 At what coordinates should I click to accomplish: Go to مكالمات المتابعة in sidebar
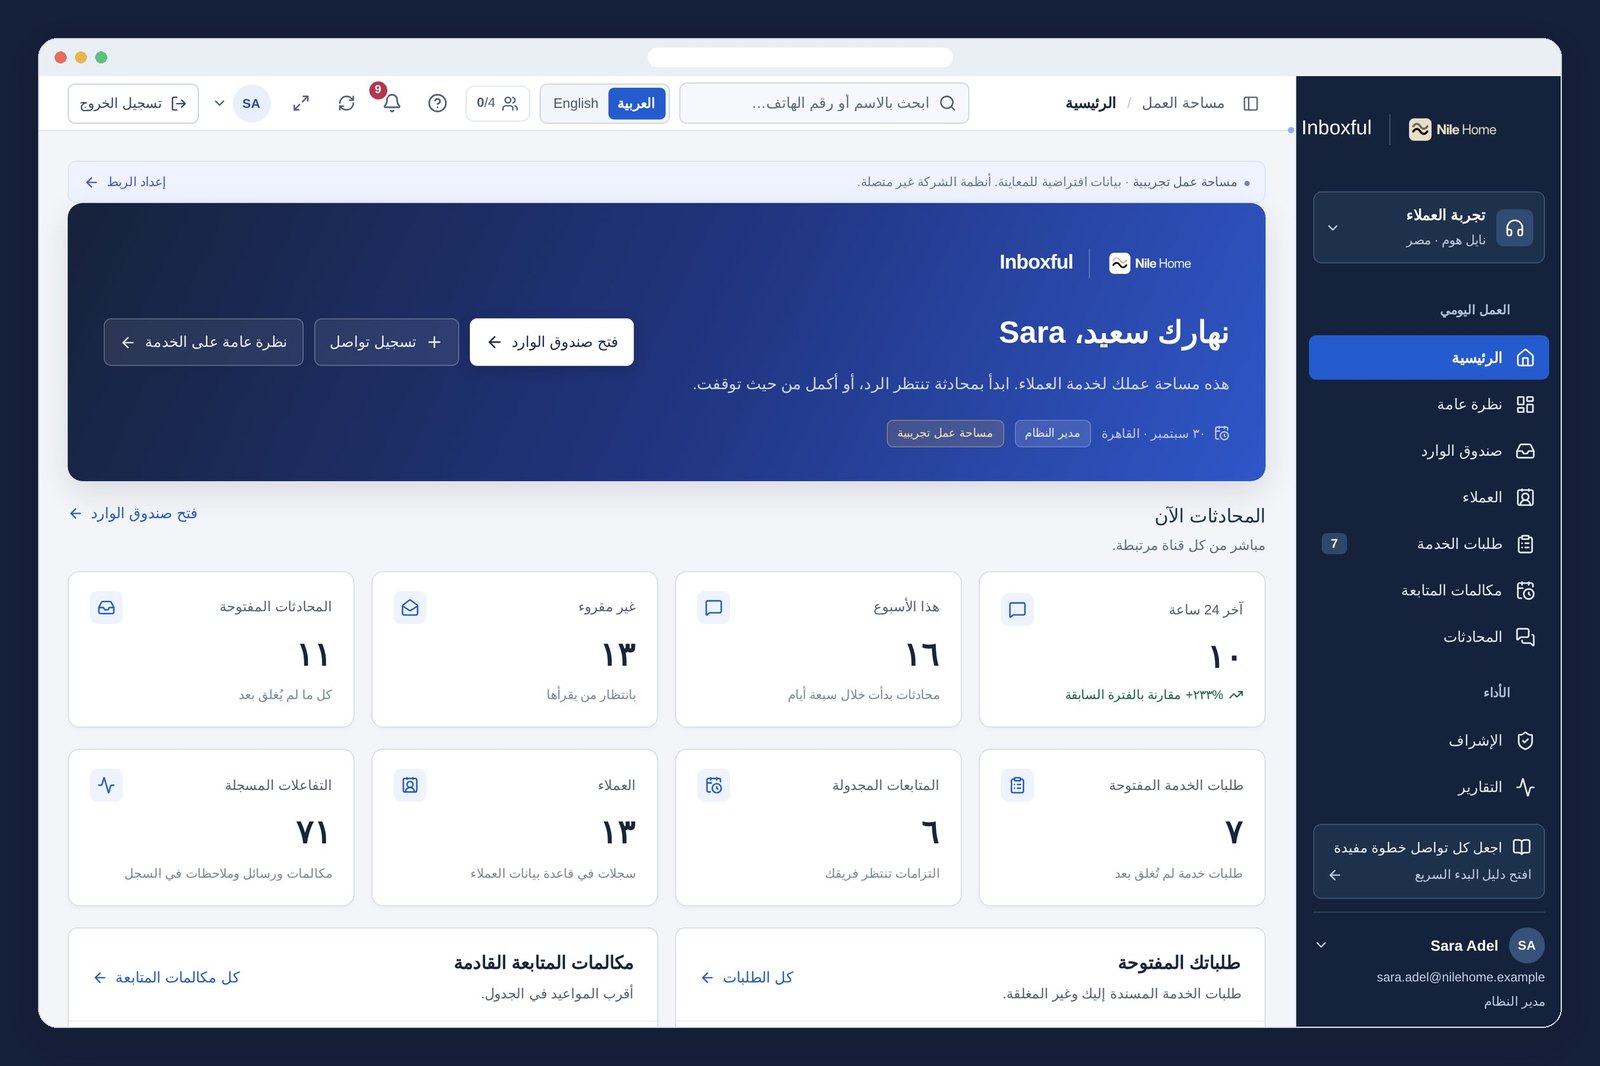[x=1428, y=590]
